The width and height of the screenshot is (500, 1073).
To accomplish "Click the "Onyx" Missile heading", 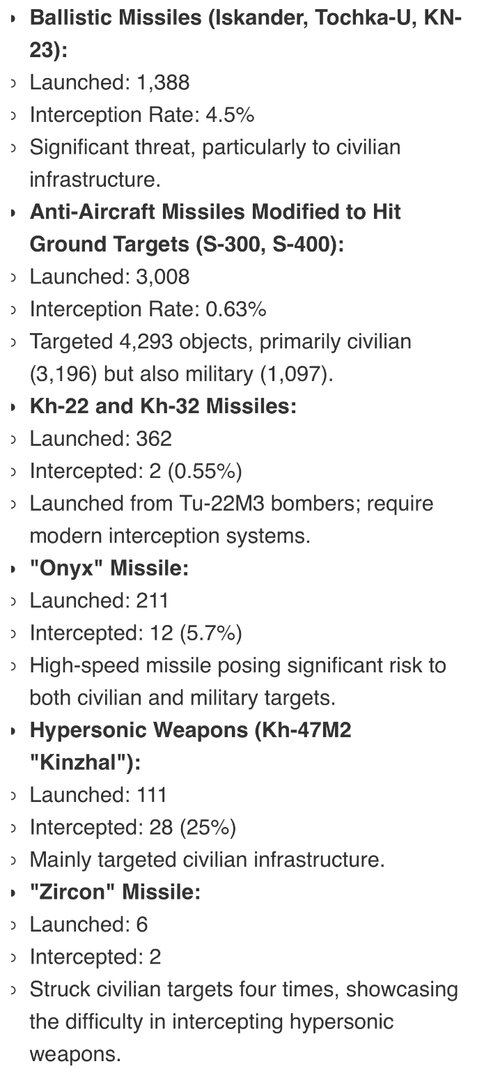I will (109, 568).
